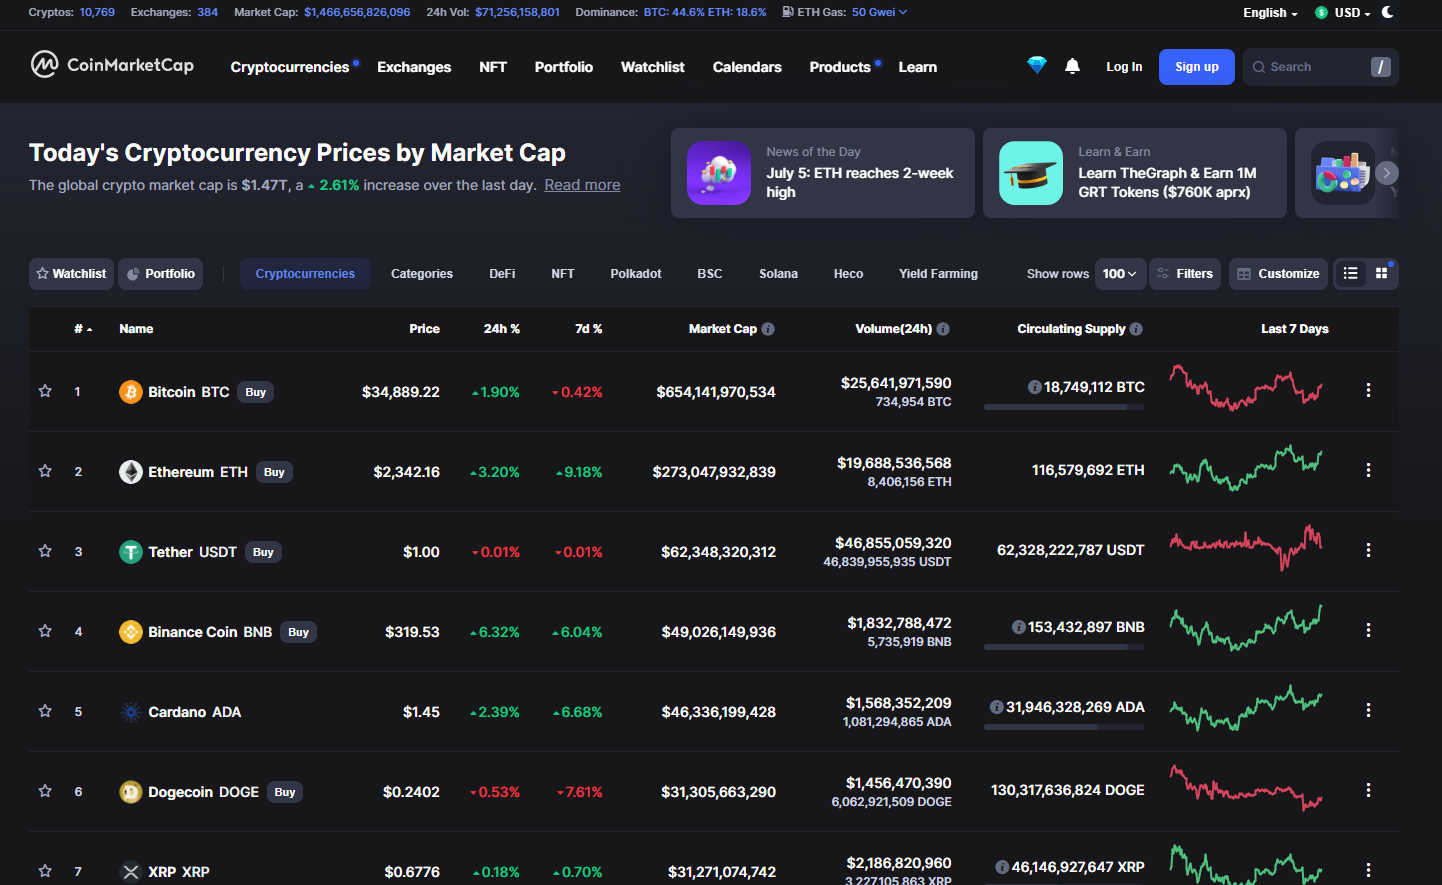The height and width of the screenshot is (885, 1442).
Task: Open the English language dropdown
Action: (x=1270, y=13)
